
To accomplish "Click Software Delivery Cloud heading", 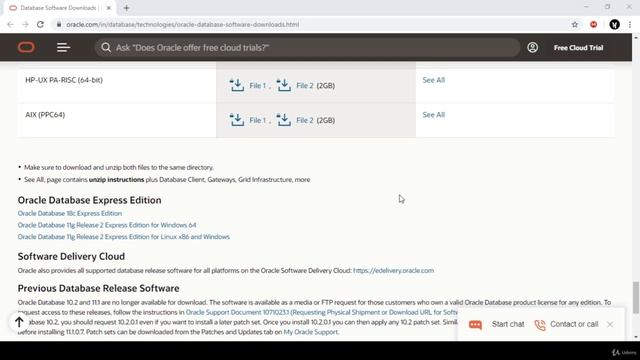I will click(71, 257).
